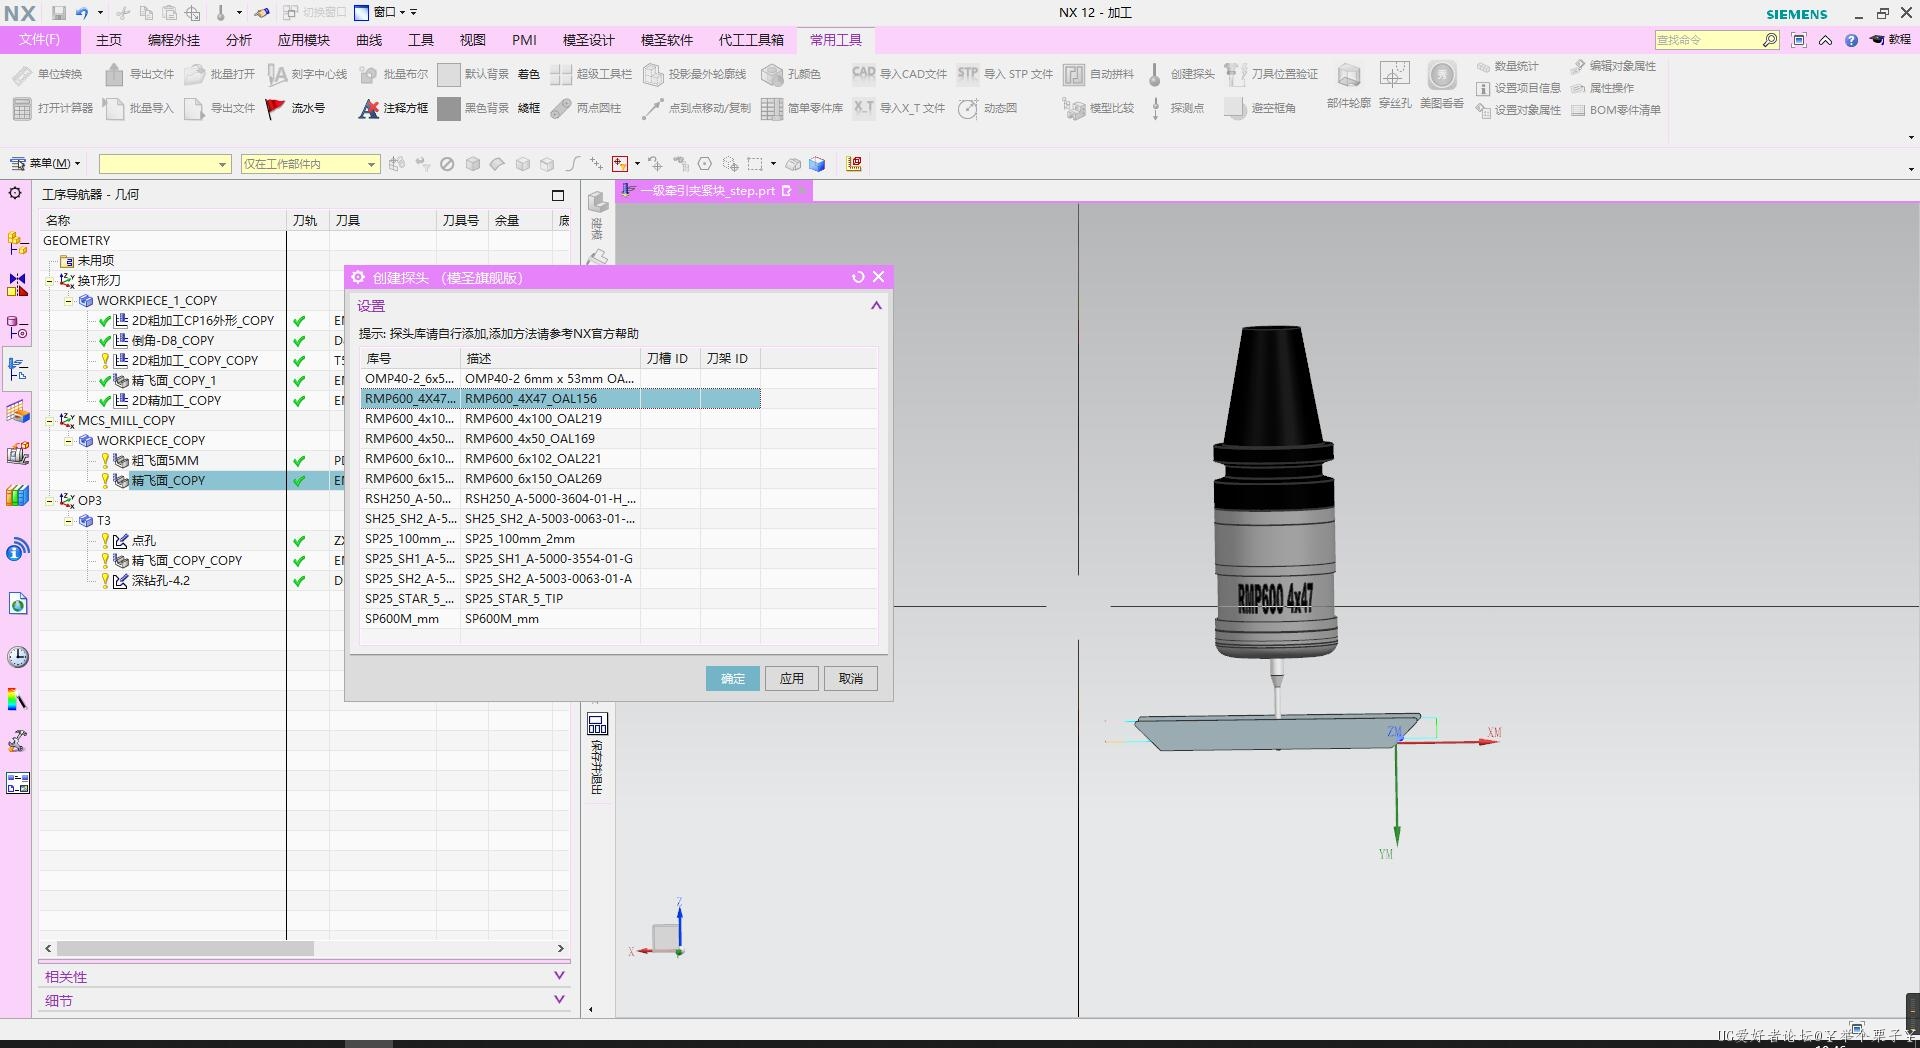This screenshot has width=1920, height=1048.
Task: Click the 自动拼料 auto nesting tool
Action: coord(1099,74)
